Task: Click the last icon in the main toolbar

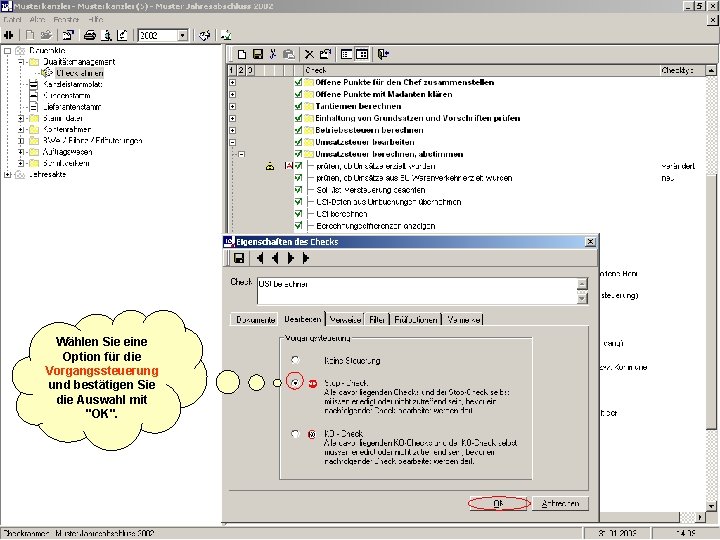Action: click(225, 35)
